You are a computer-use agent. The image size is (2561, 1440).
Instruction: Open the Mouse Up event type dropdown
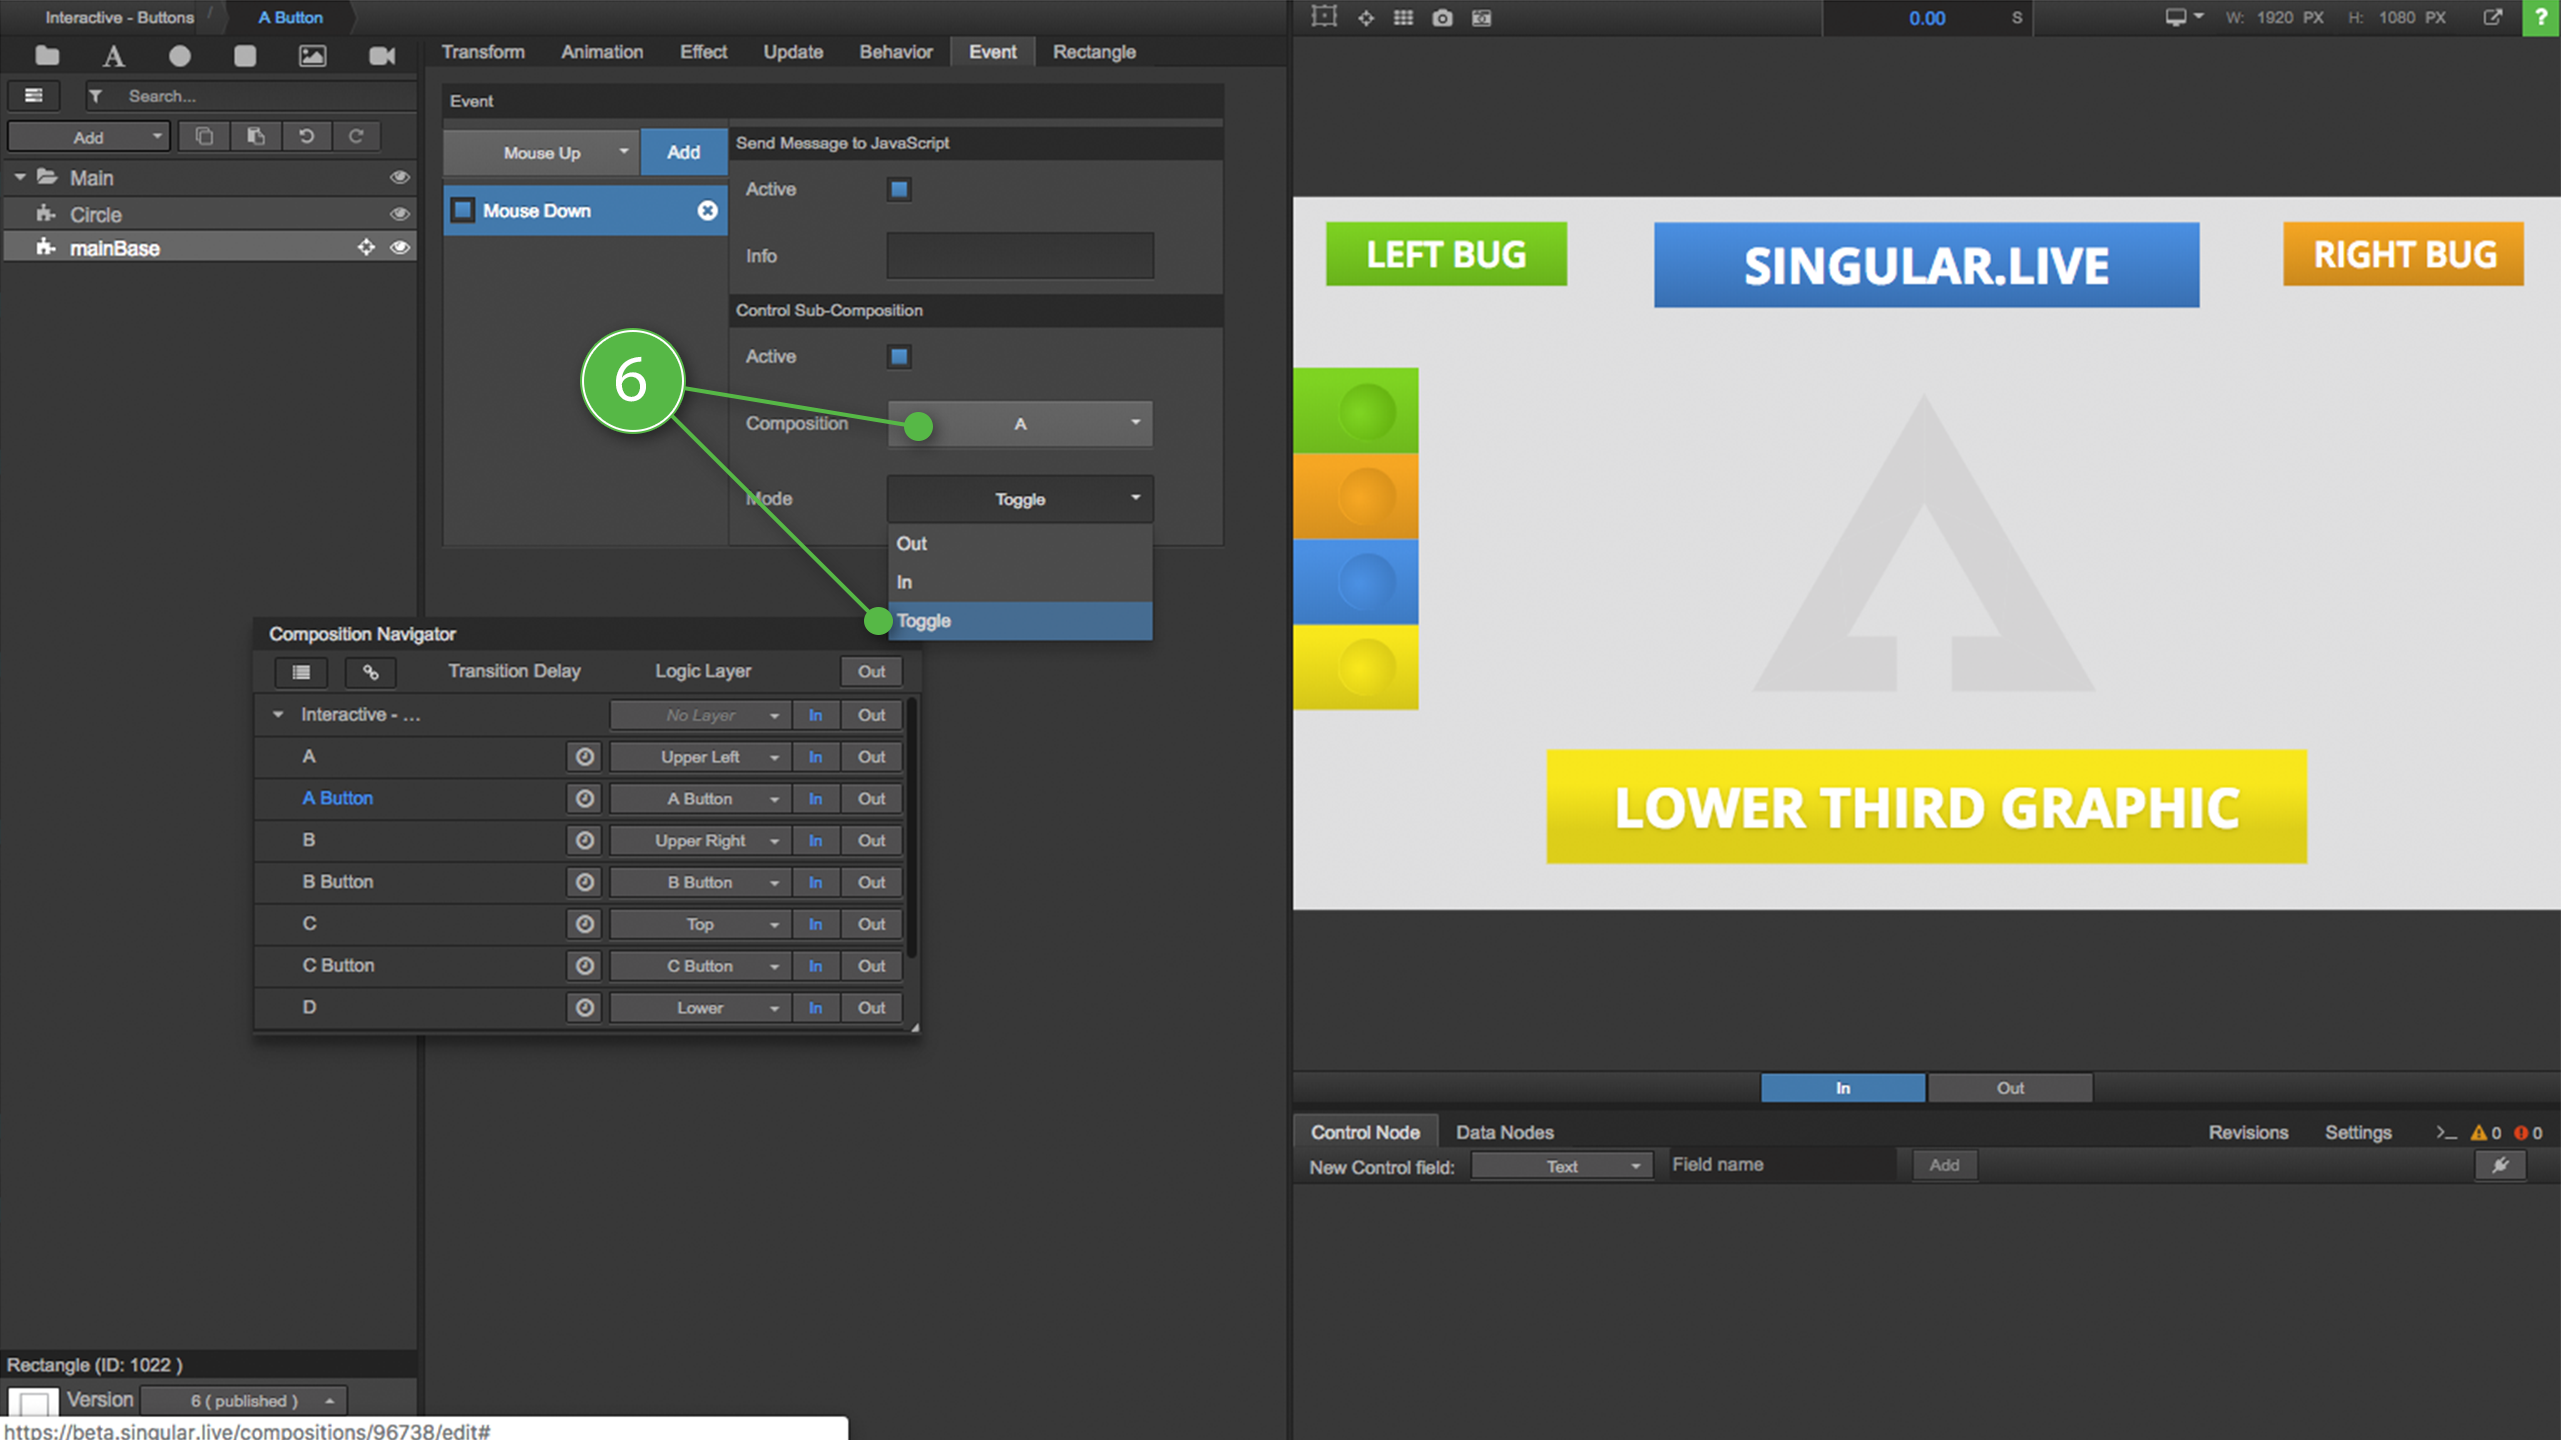pos(541,152)
